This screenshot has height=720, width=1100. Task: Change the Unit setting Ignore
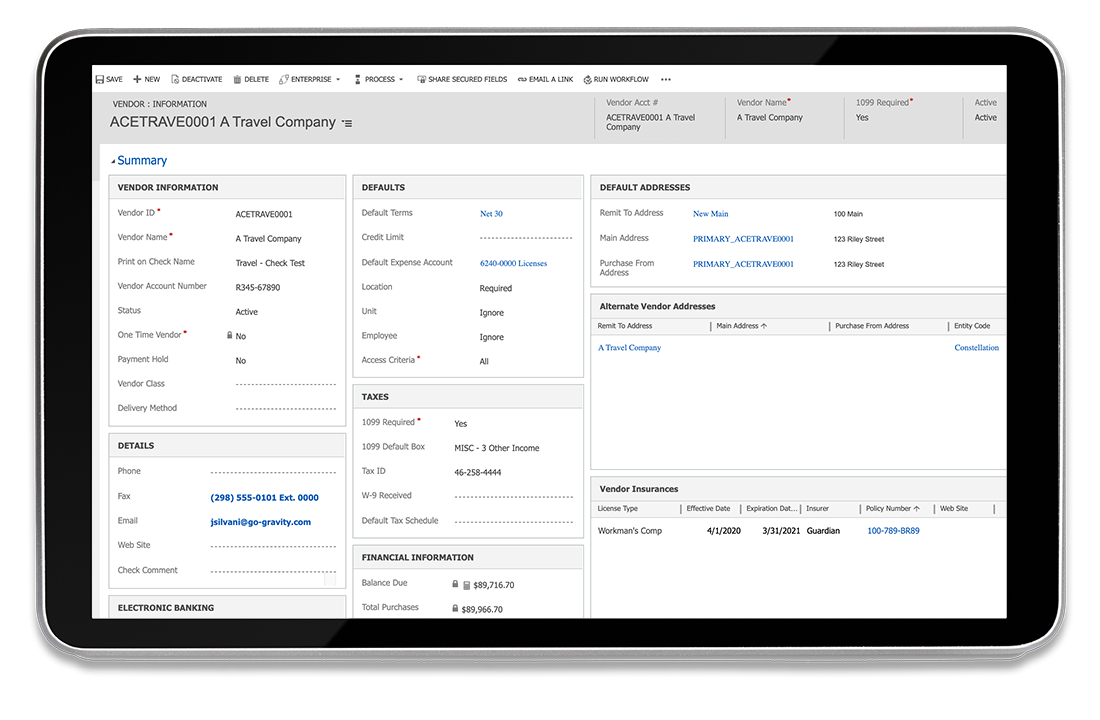[x=492, y=313]
